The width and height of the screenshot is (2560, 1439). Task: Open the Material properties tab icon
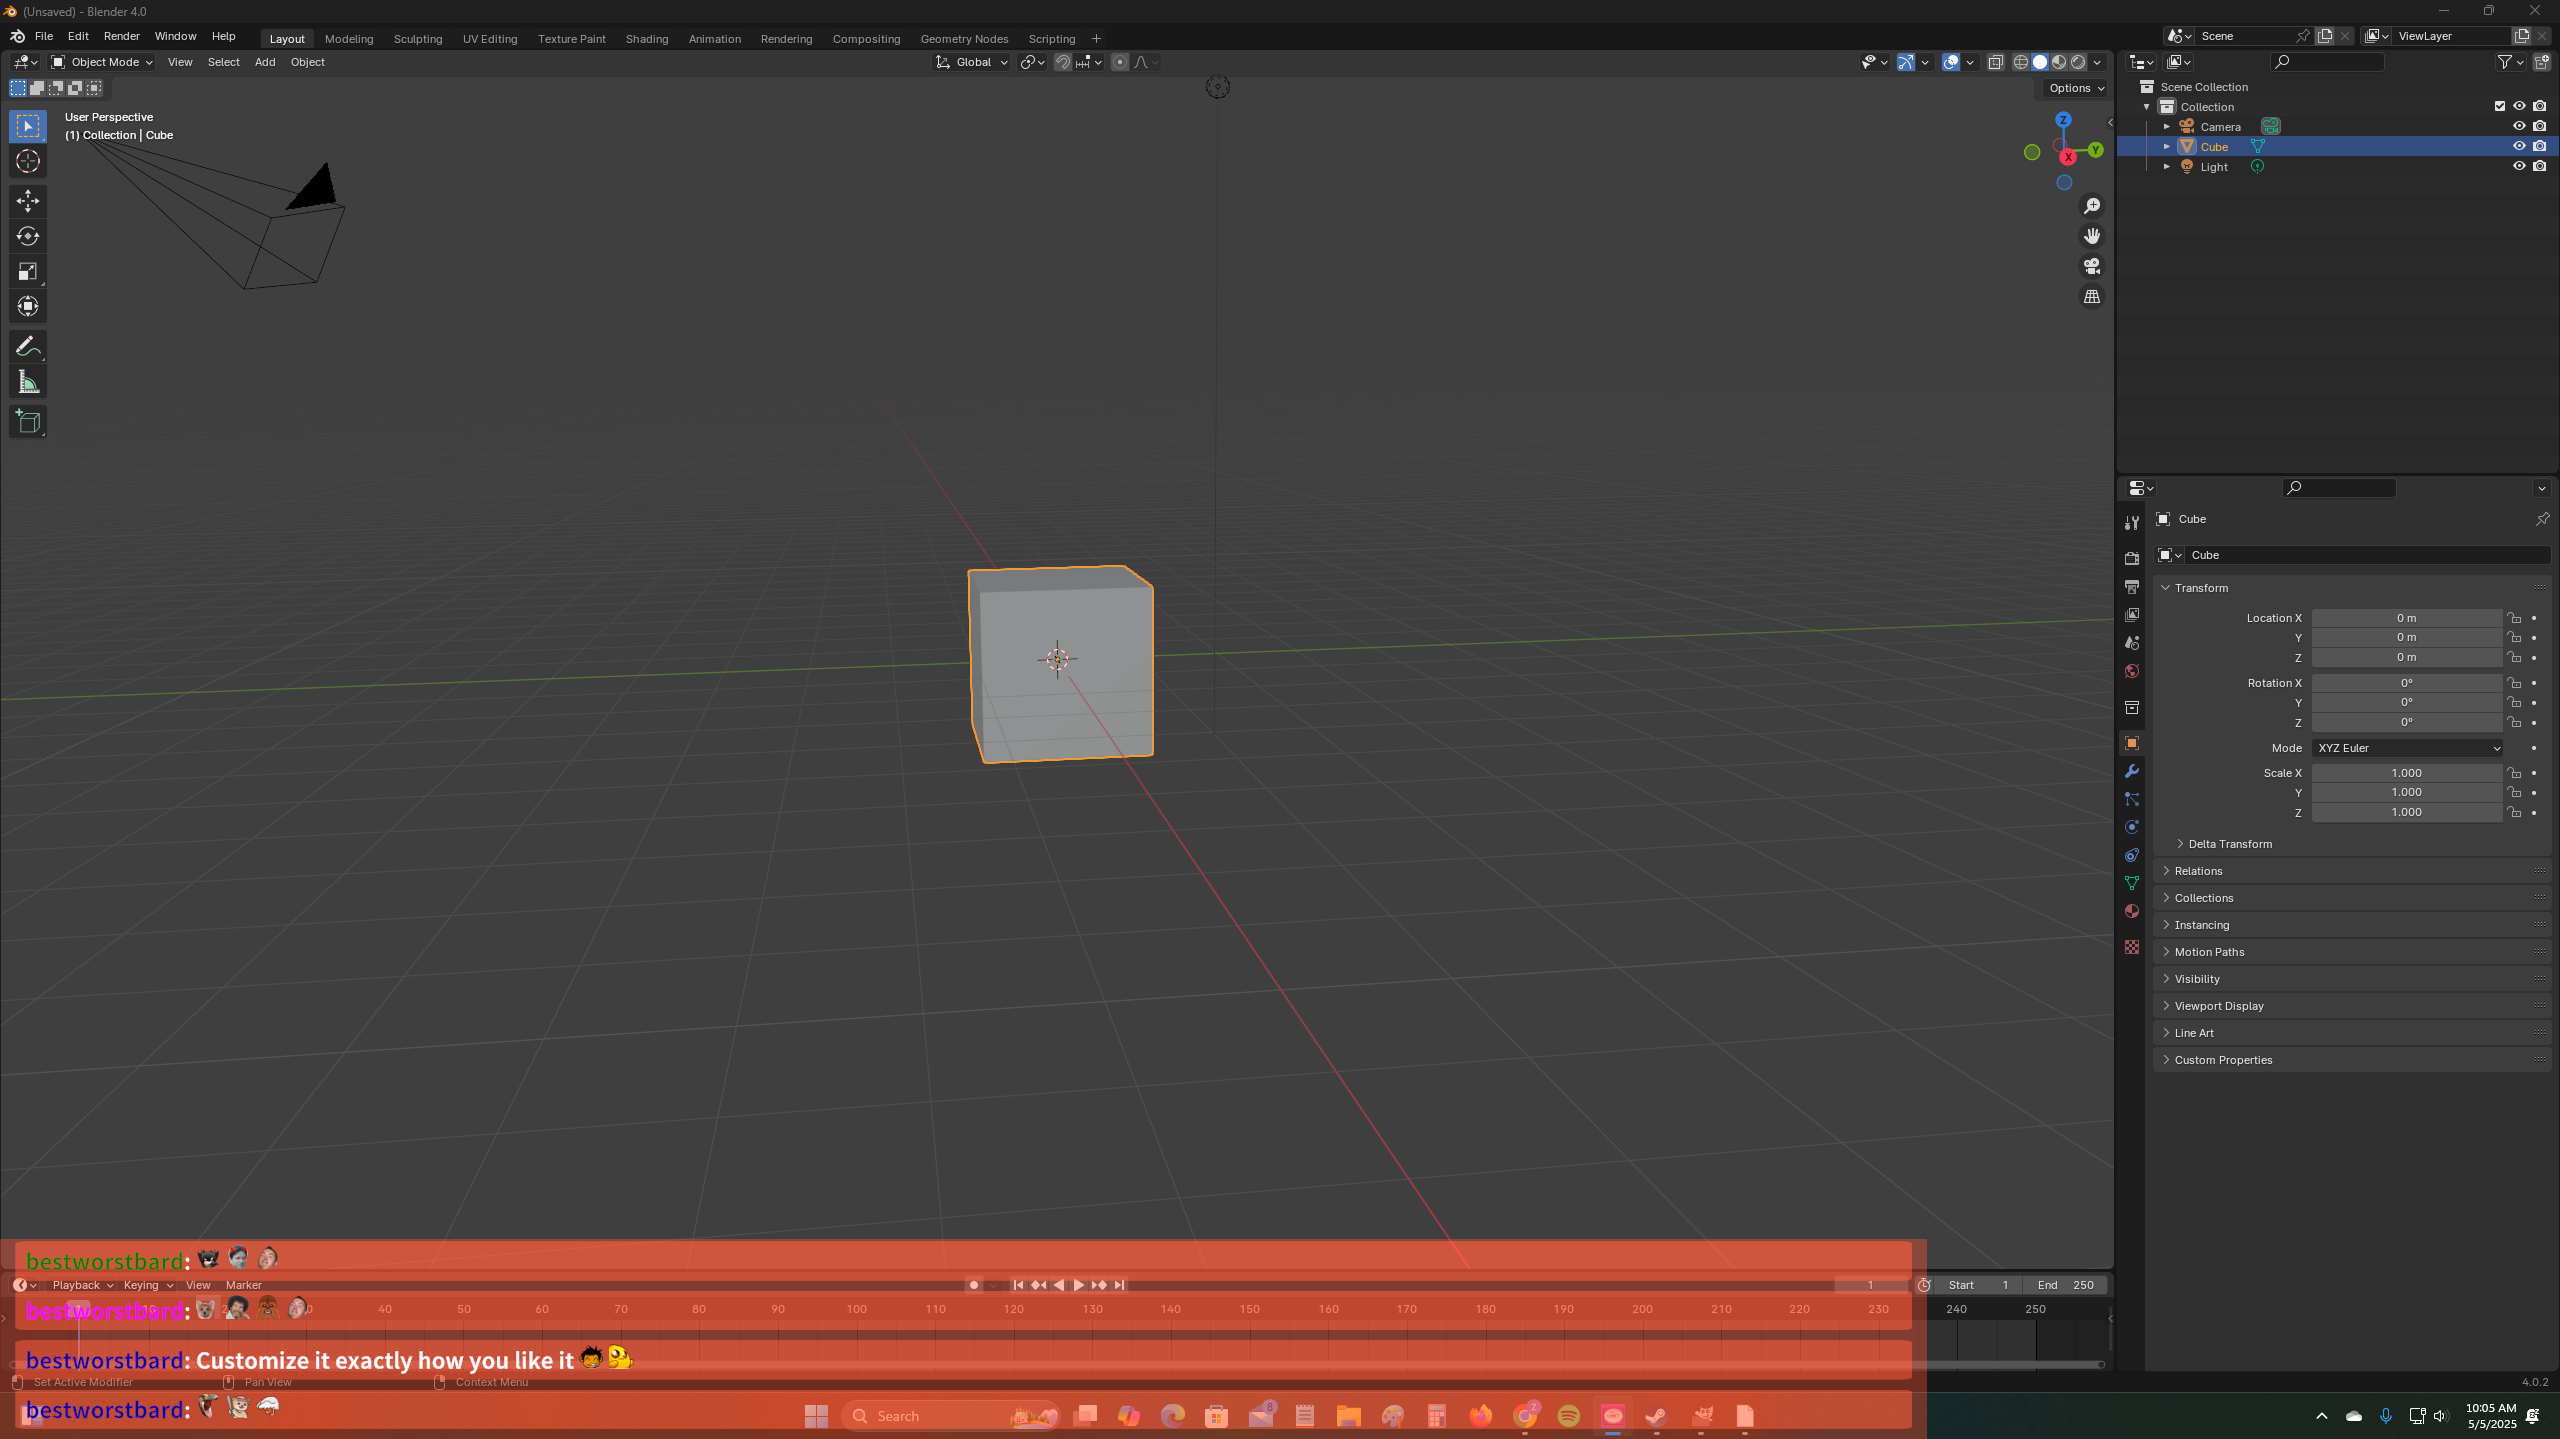2132,911
